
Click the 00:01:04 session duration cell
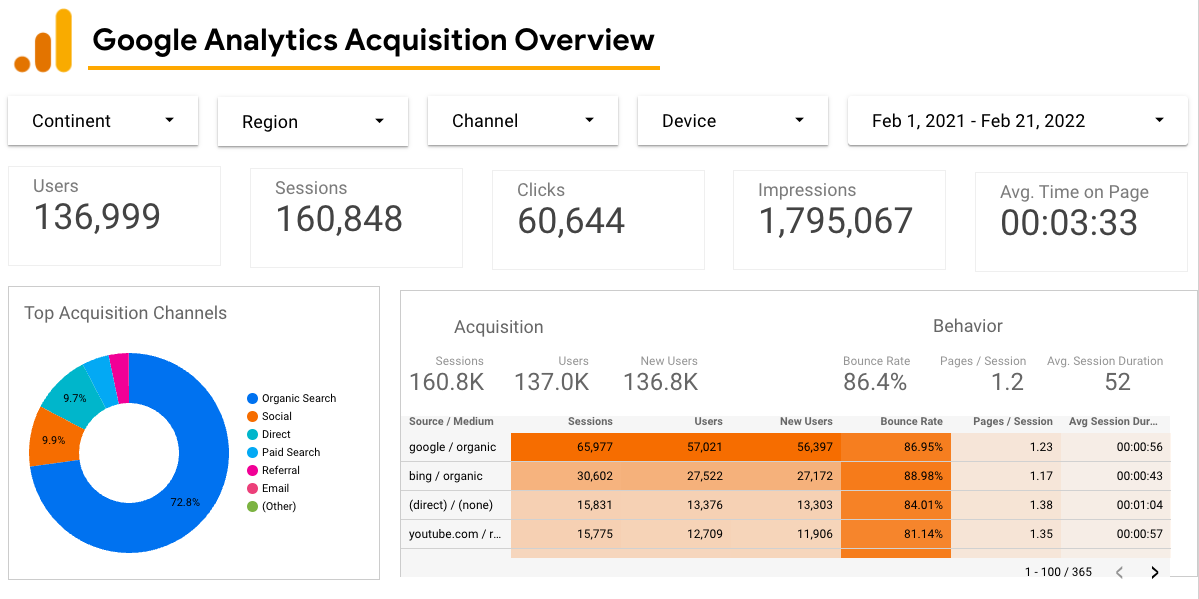(1116, 505)
